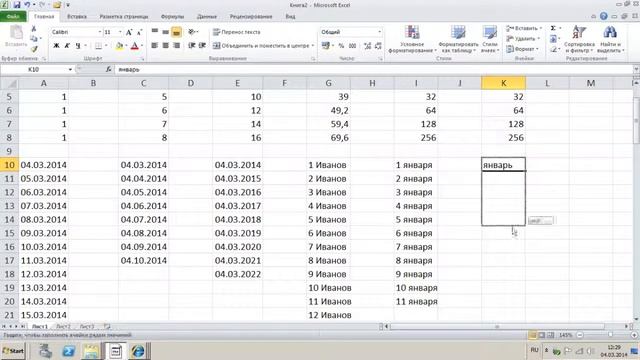Increase the cell indent
Image resolution: width=640 pixels, height=360 pixels.
[x=202, y=45]
